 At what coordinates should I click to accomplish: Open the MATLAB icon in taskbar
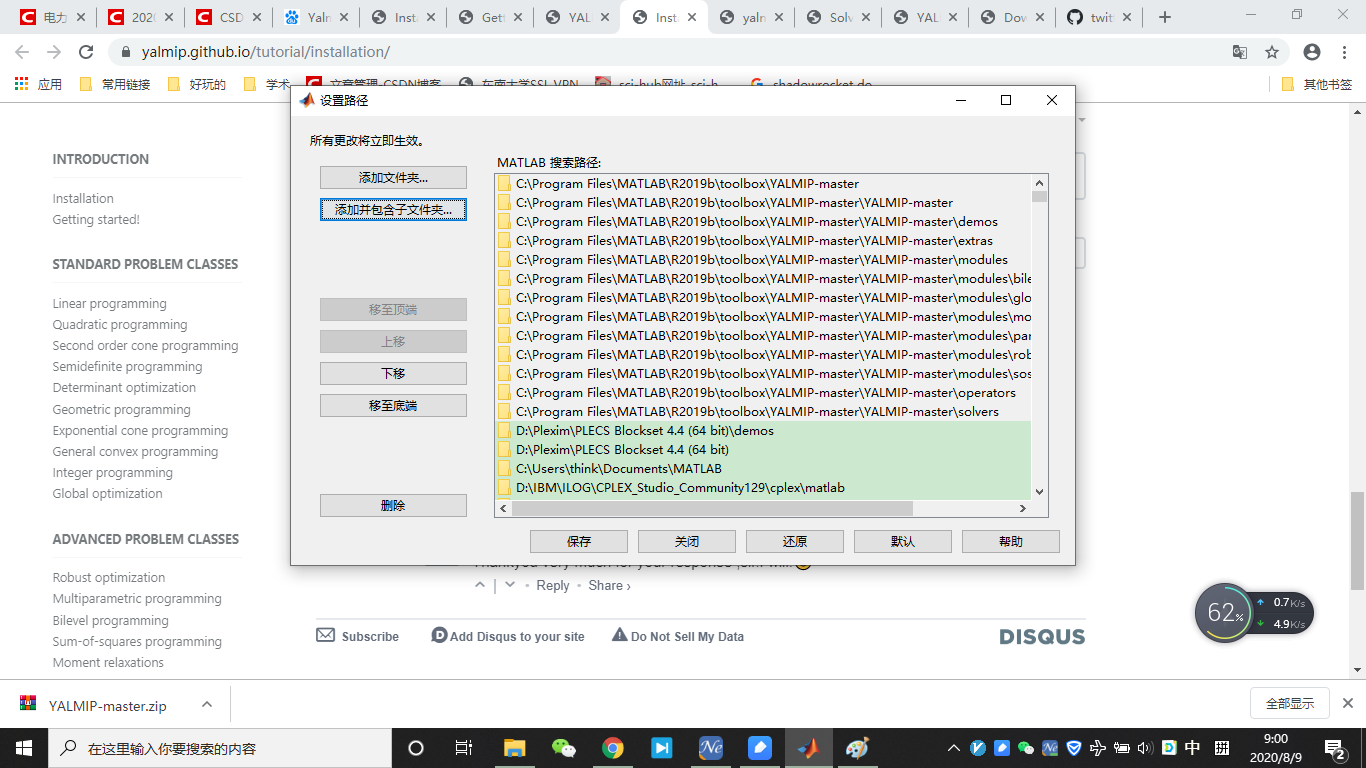coord(808,748)
